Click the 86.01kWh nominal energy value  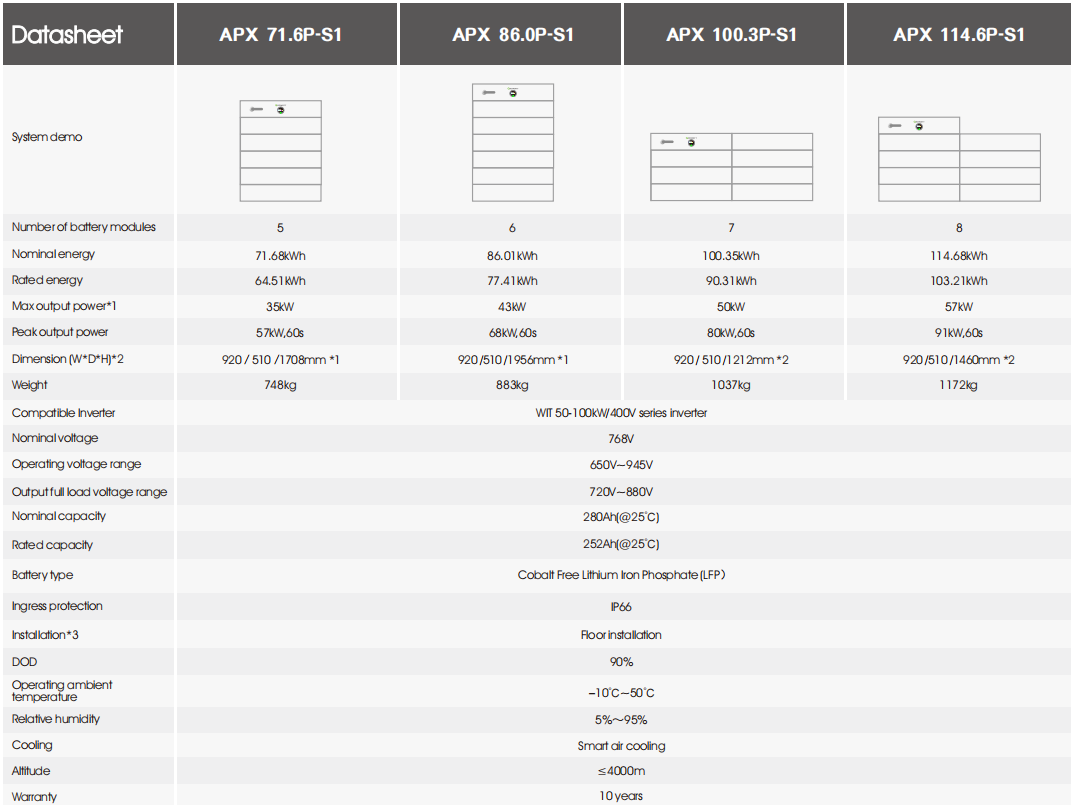512,256
